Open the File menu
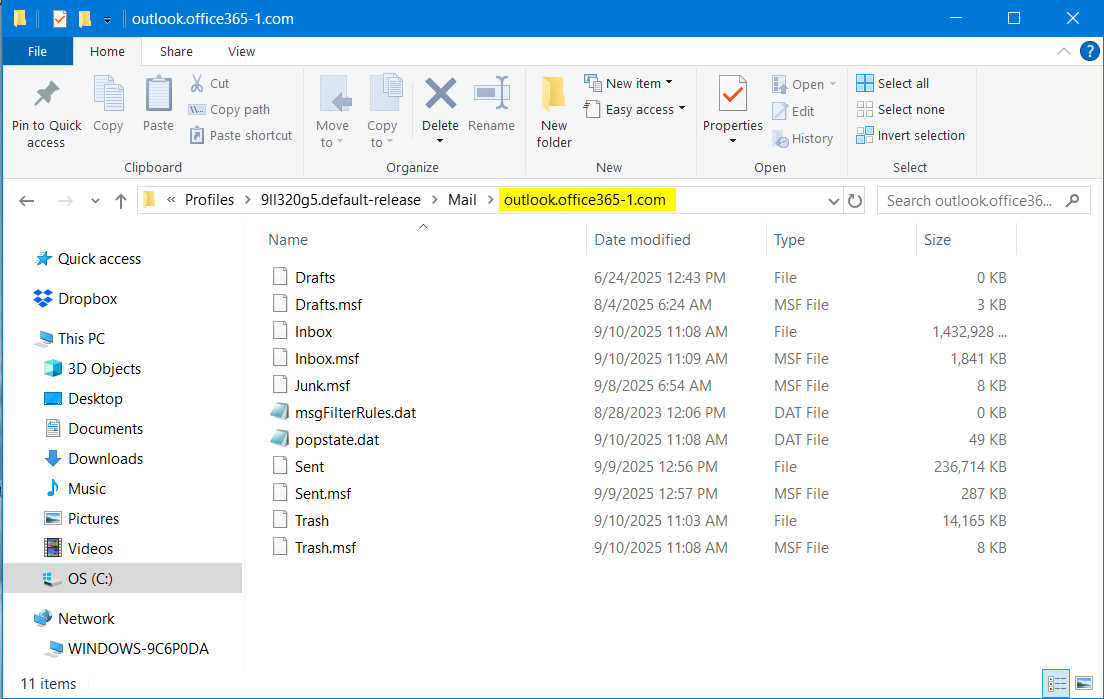The width and height of the screenshot is (1104, 699). (37, 51)
